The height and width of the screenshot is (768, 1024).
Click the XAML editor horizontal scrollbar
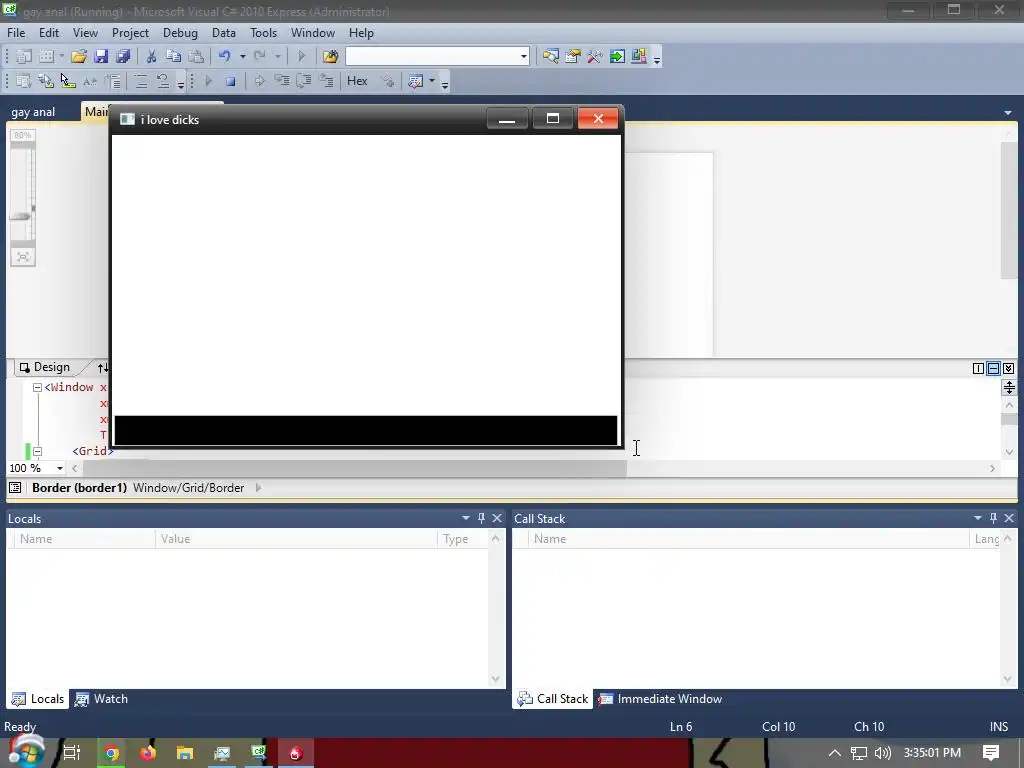click(355, 468)
